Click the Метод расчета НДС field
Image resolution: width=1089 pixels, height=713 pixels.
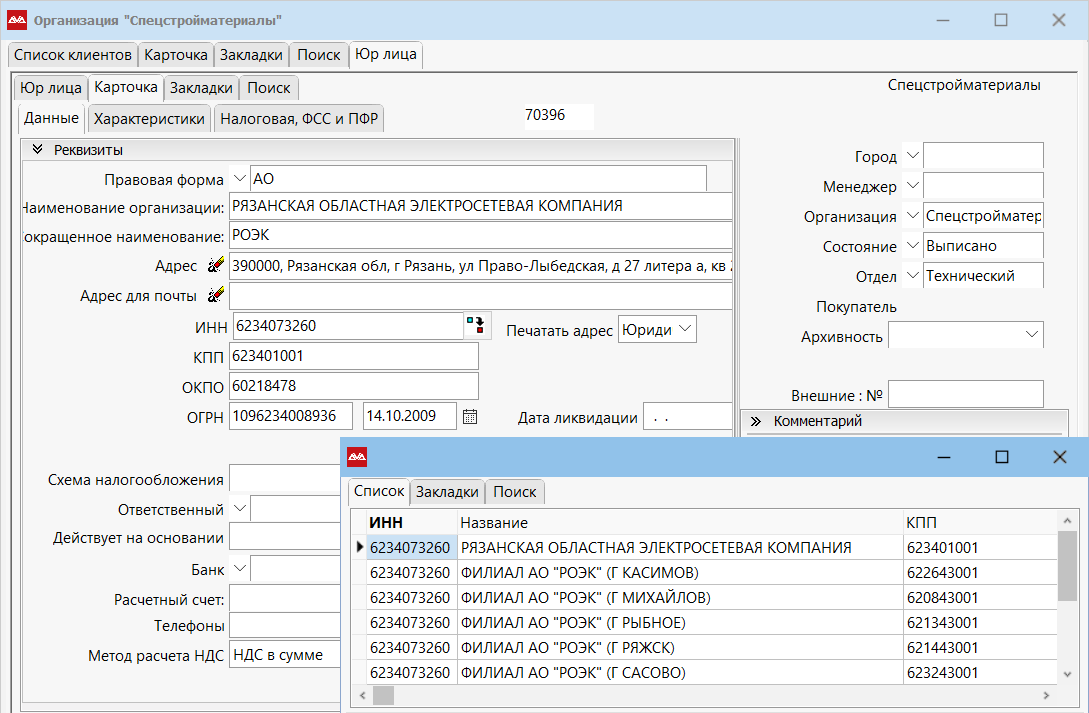(285, 655)
